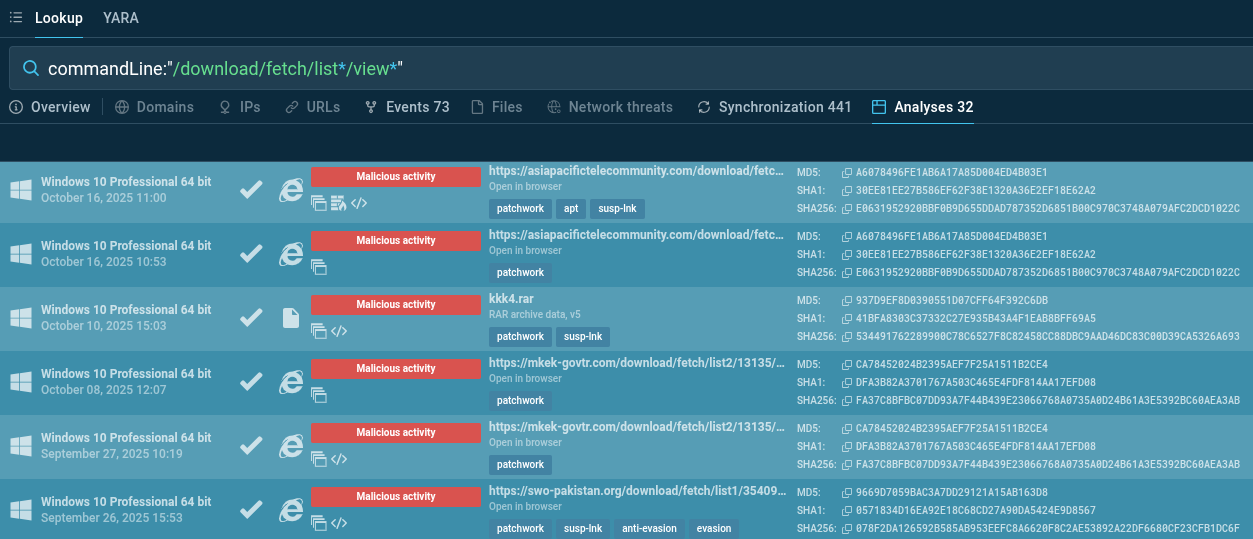
Task: Copy the MD5 hash of September 27 10:19 analysis
Action: (847, 428)
